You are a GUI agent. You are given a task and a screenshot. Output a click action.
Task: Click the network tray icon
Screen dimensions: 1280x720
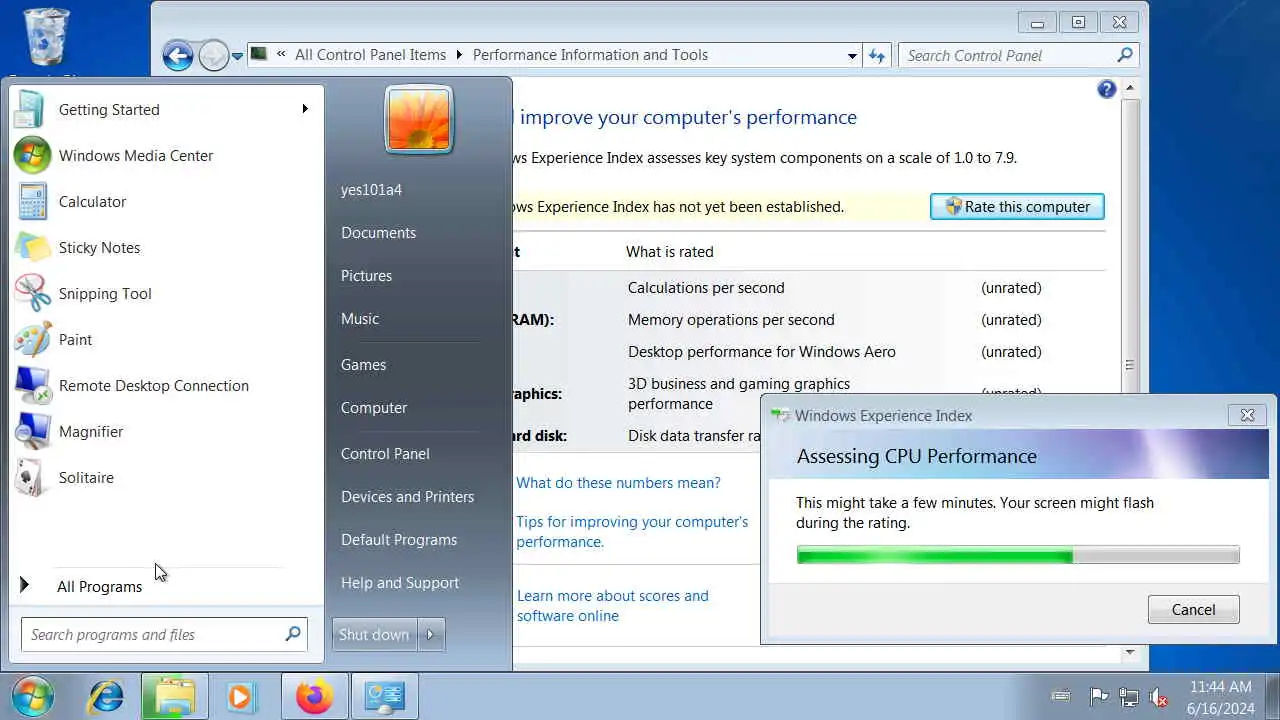point(1129,697)
